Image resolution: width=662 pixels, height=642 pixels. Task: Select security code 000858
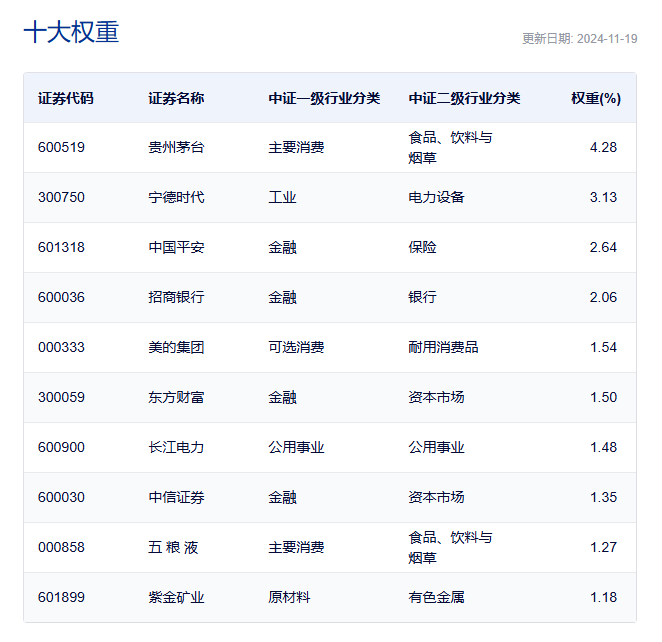pyautogui.click(x=61, y=547)
